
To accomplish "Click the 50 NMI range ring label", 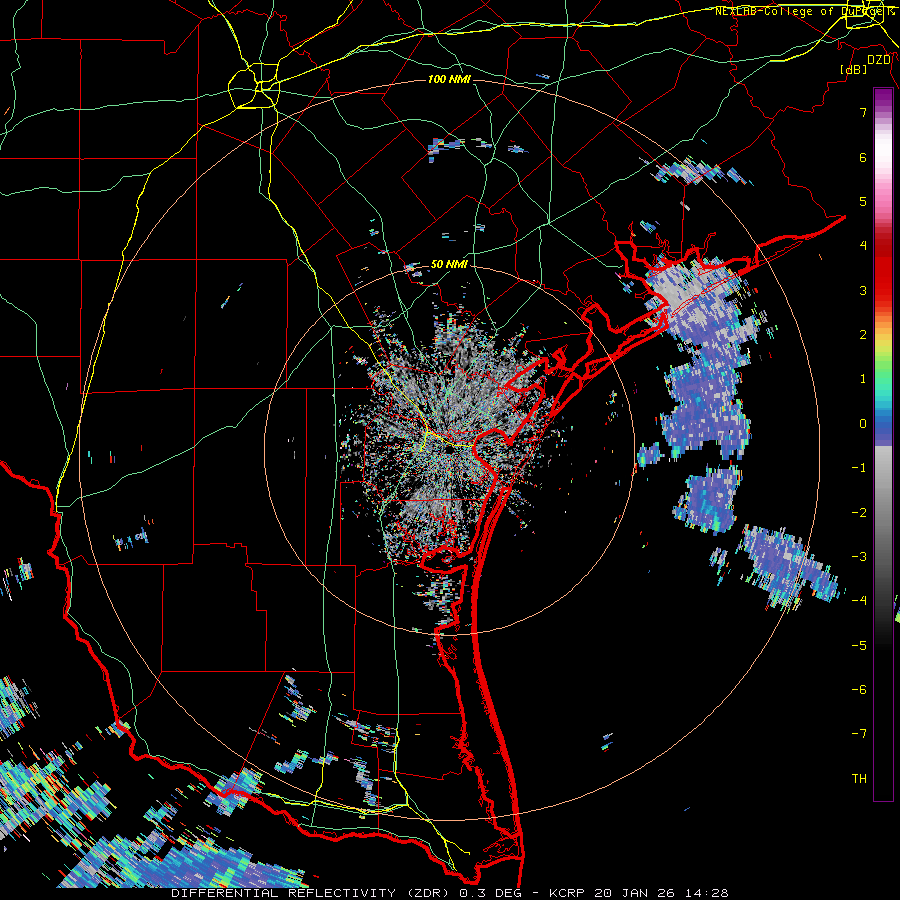I will point(449,264).
